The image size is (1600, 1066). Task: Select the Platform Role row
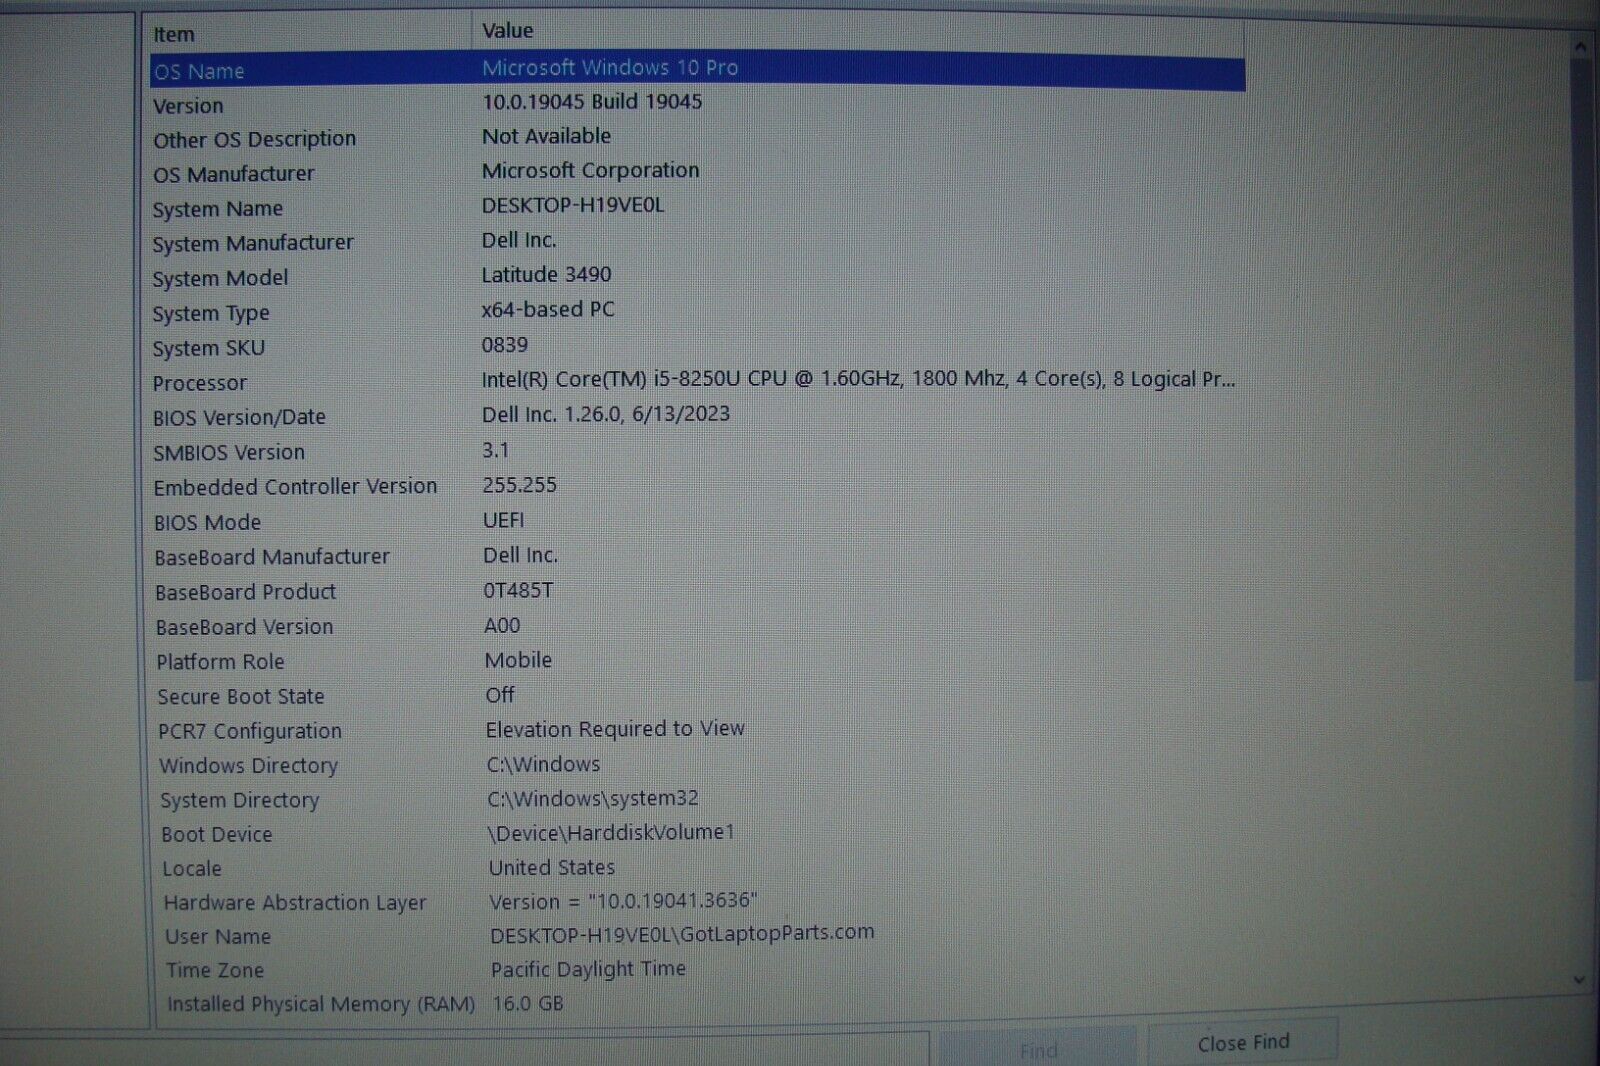click(x=698, y=661)
